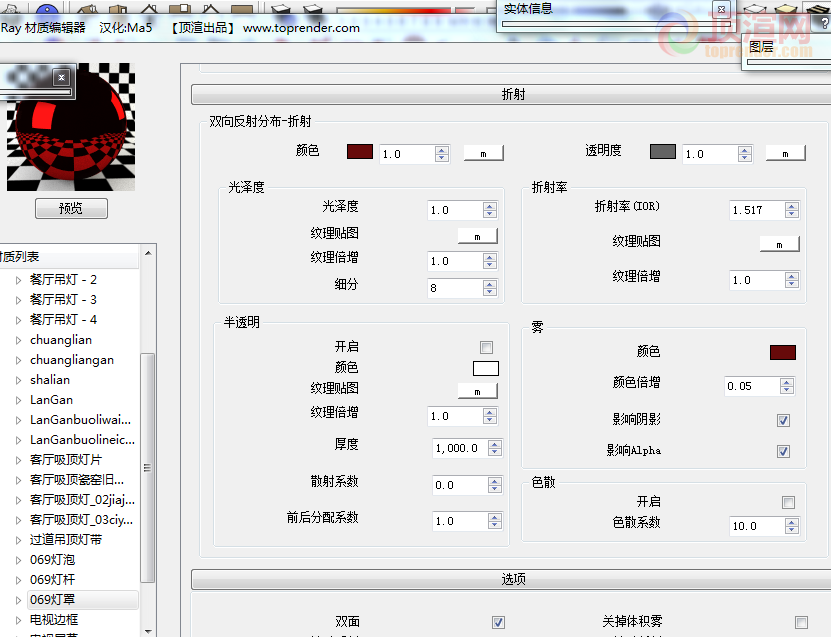831x637 pixels.
Task: Click the 透明度 texture m button
Action: click(785, 154)
